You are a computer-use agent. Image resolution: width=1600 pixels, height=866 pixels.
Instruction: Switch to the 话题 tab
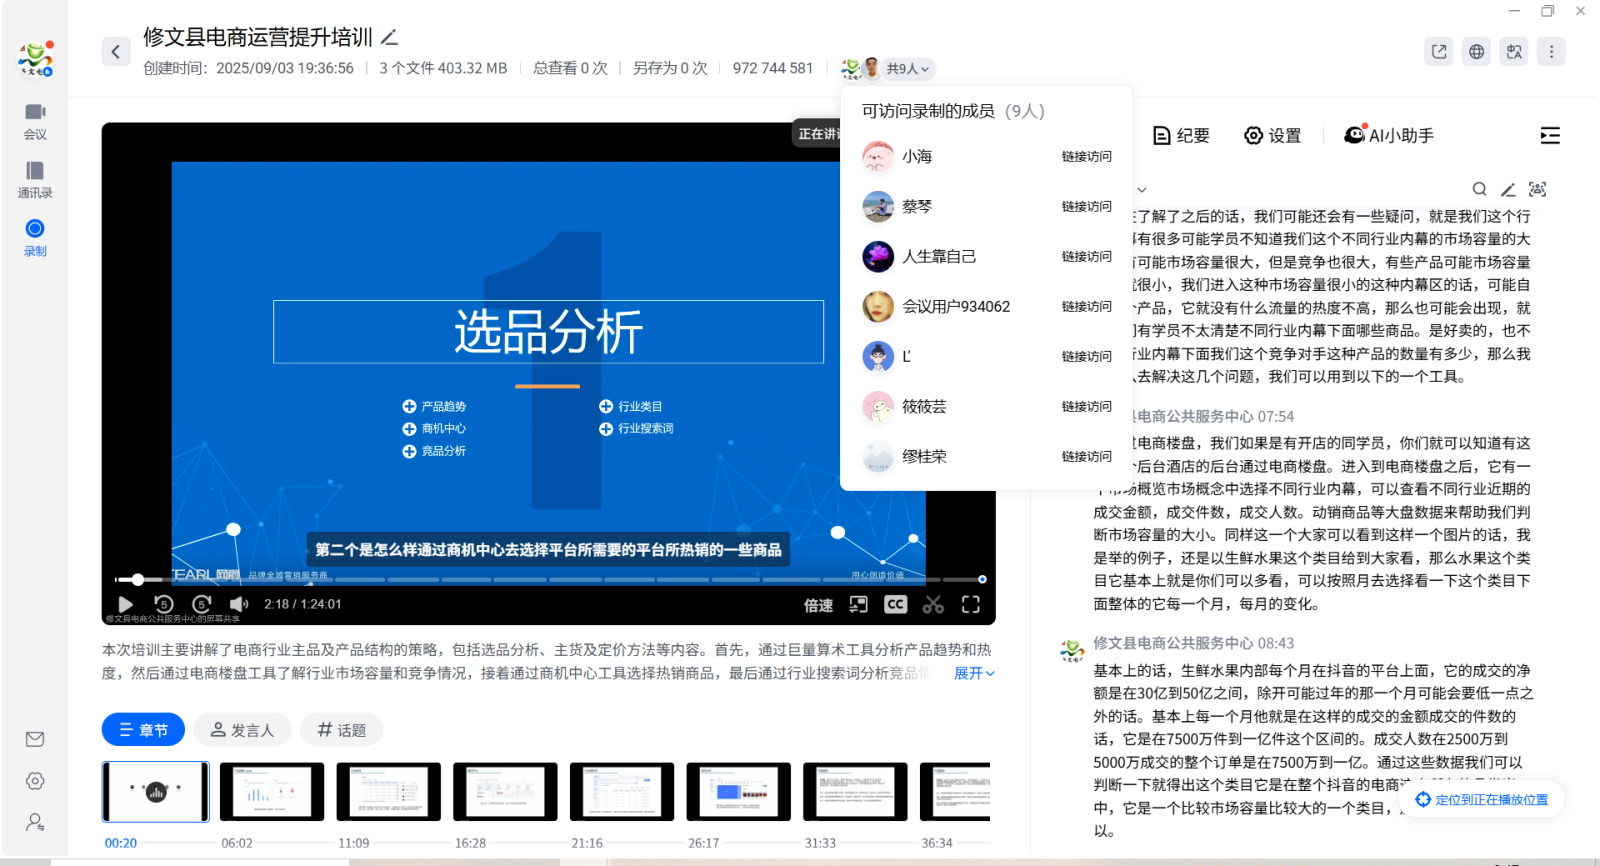click(341, 730)
